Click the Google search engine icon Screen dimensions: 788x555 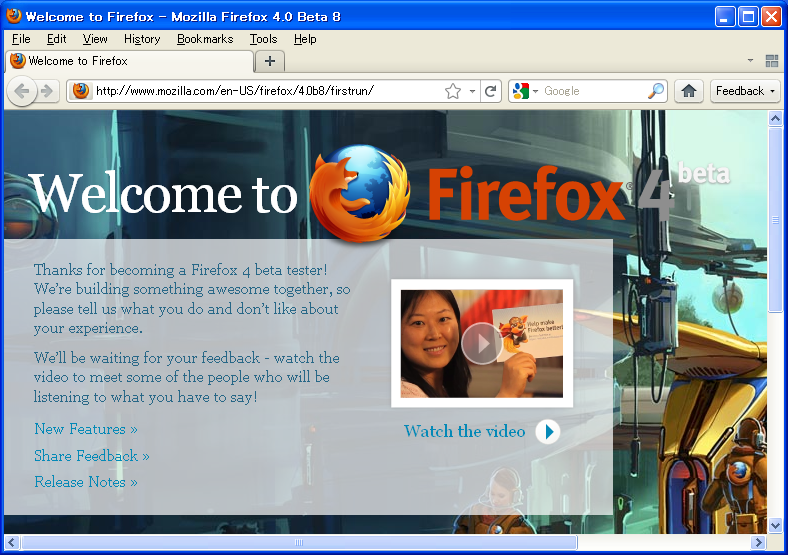tap(521, 91)
